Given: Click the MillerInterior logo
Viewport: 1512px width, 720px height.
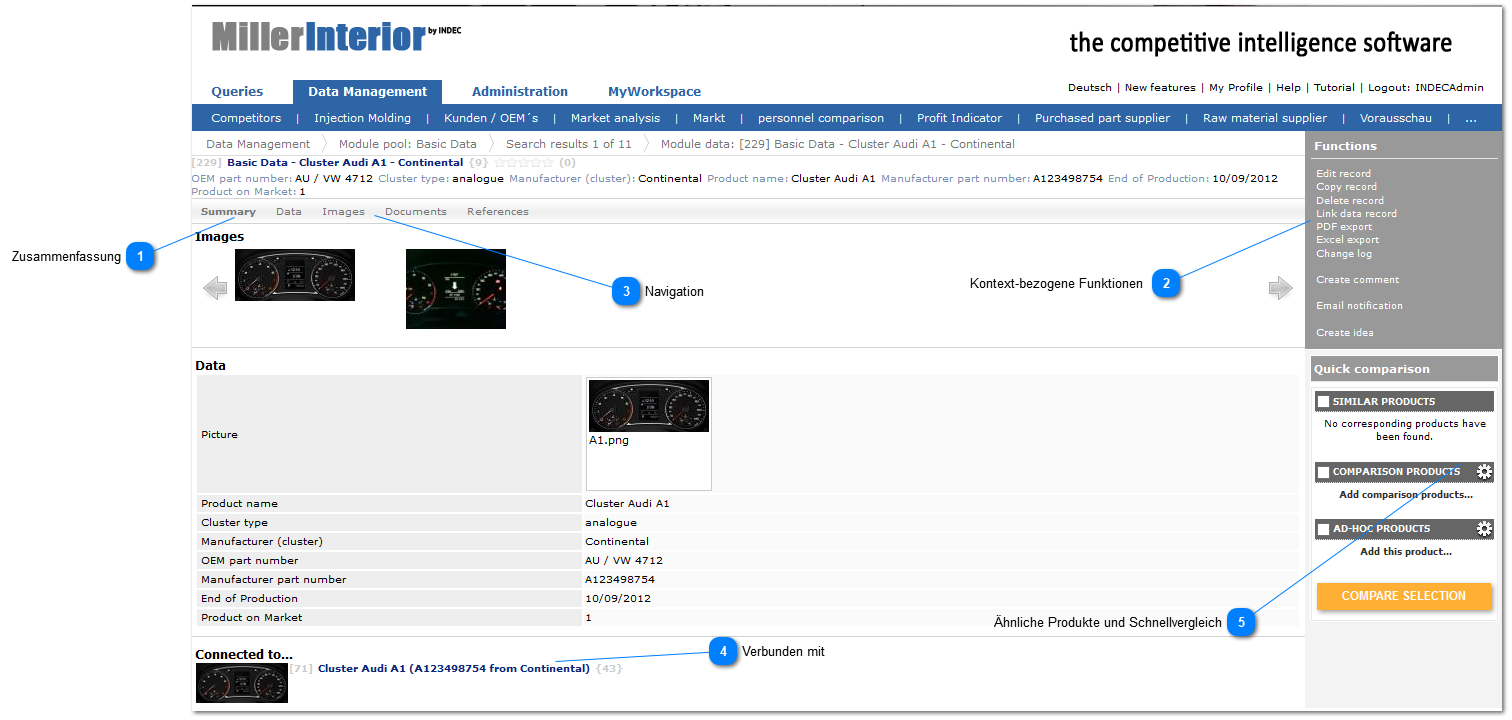Looking at the screenshot, I should pyautogui.click(x=336, y=36).
